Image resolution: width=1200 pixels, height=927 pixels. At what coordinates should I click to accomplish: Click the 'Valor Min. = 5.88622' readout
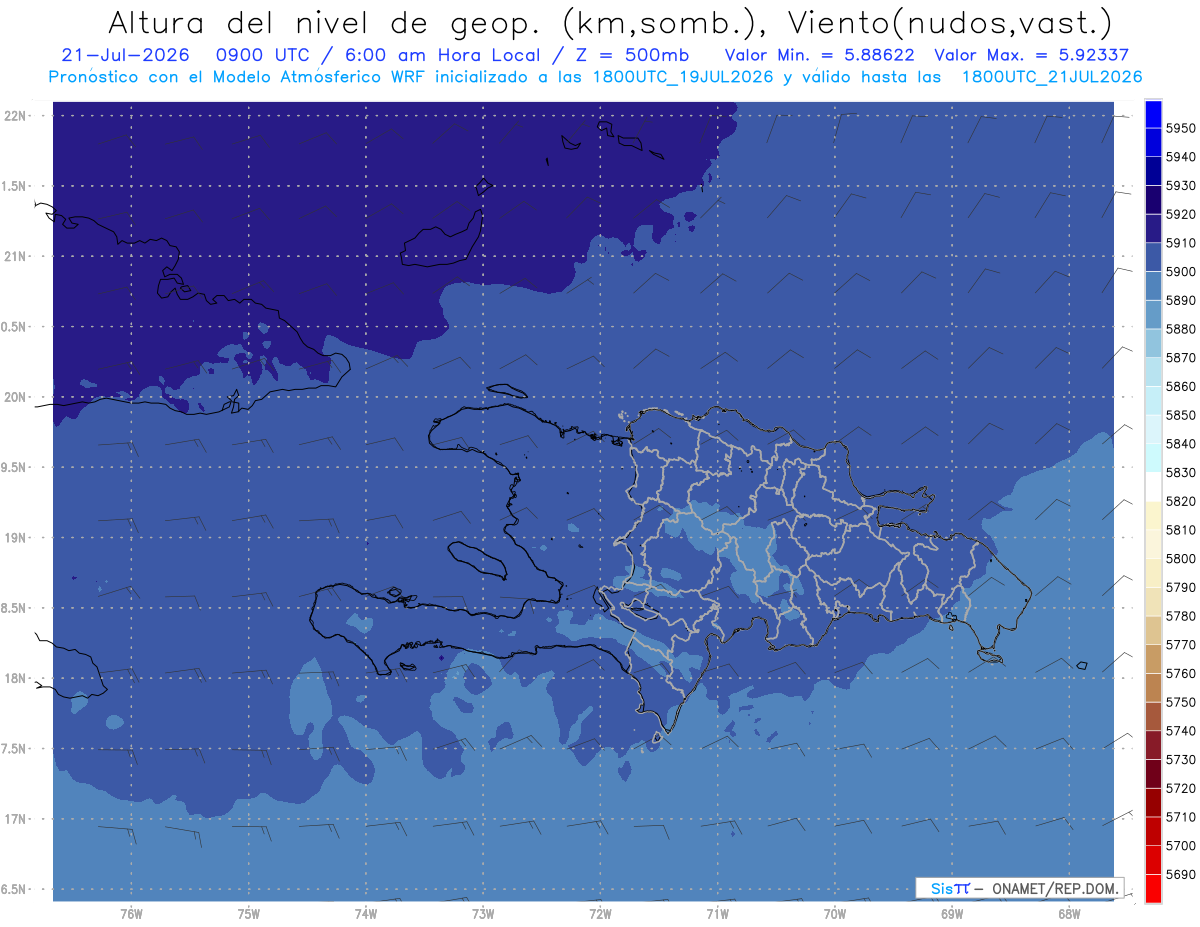click(820, 55)
